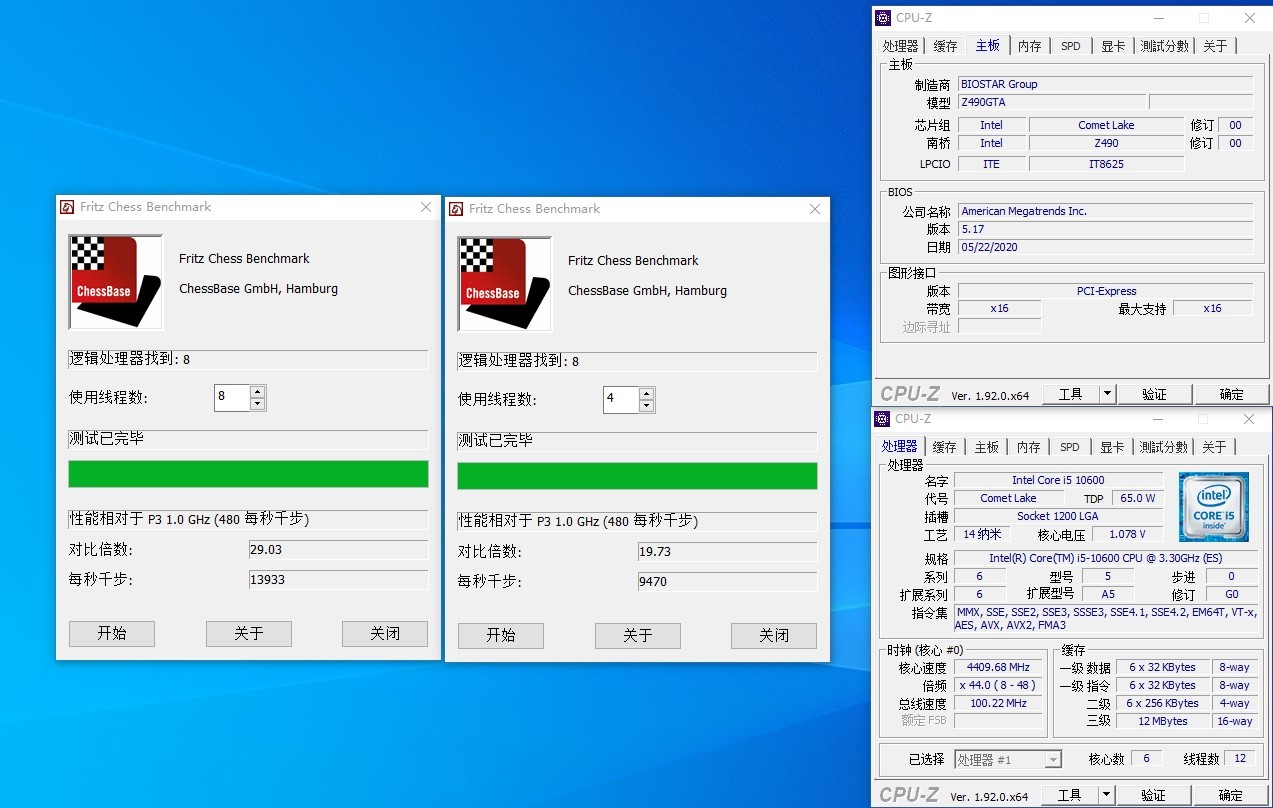Open the 内存 tab in the upper CPU-Z window

pos(1029,46)
